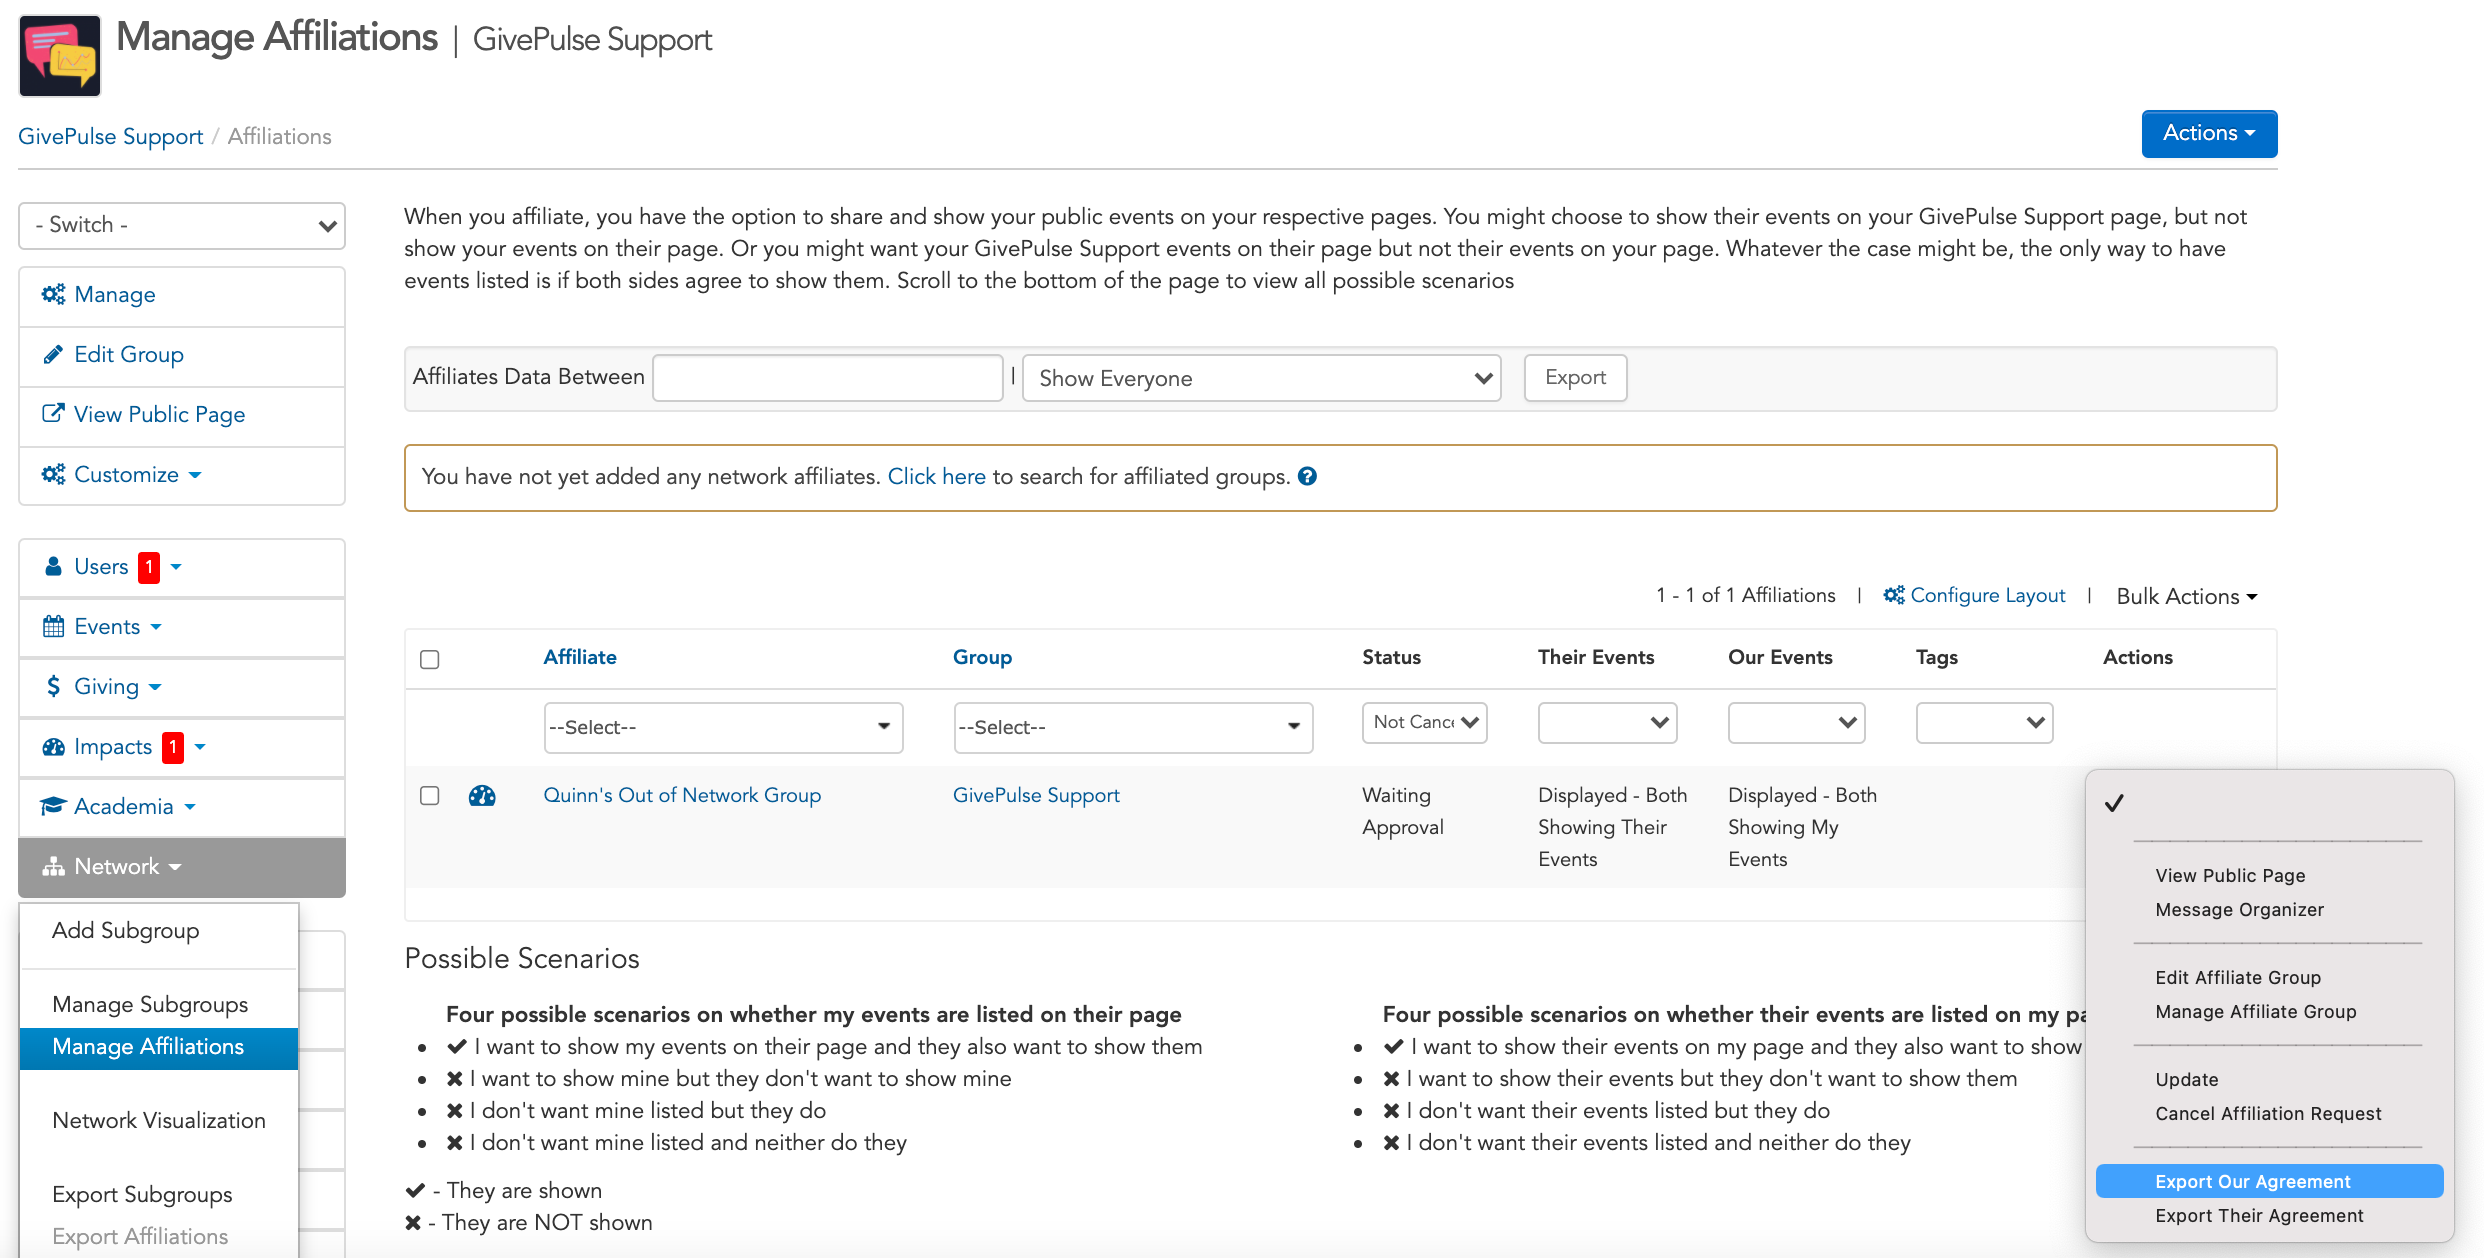Click the Giving dollar icon
The height and width of the screenshot is (1258, 2484).
[x=53, y=686]
